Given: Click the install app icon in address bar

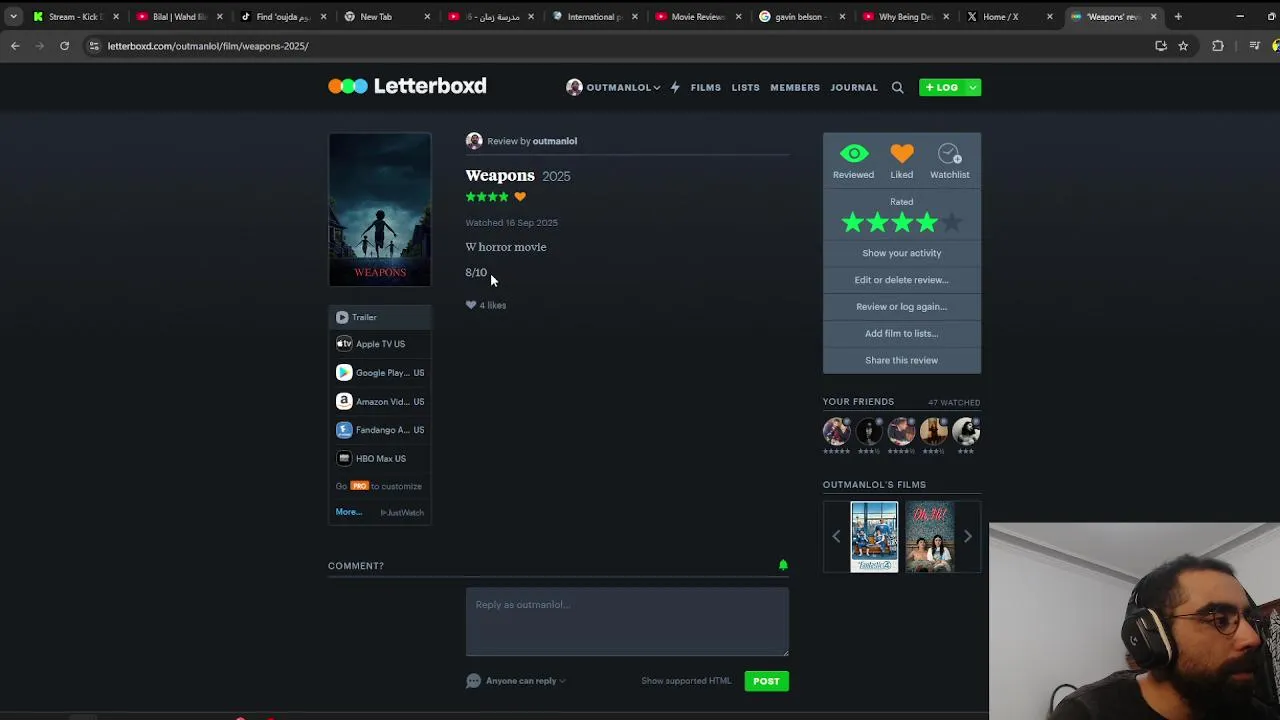Looking at the screenshot, I should (1161, 46).
